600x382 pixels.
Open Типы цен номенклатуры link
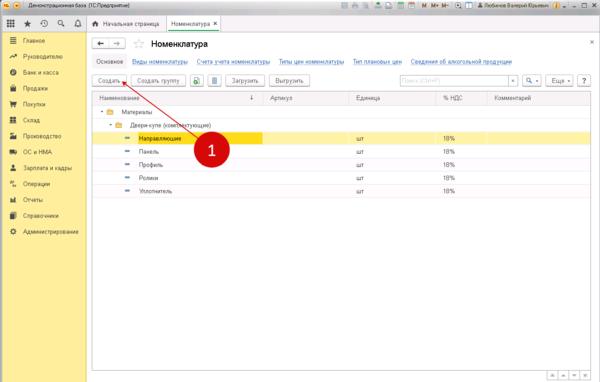tap(311, 62)
